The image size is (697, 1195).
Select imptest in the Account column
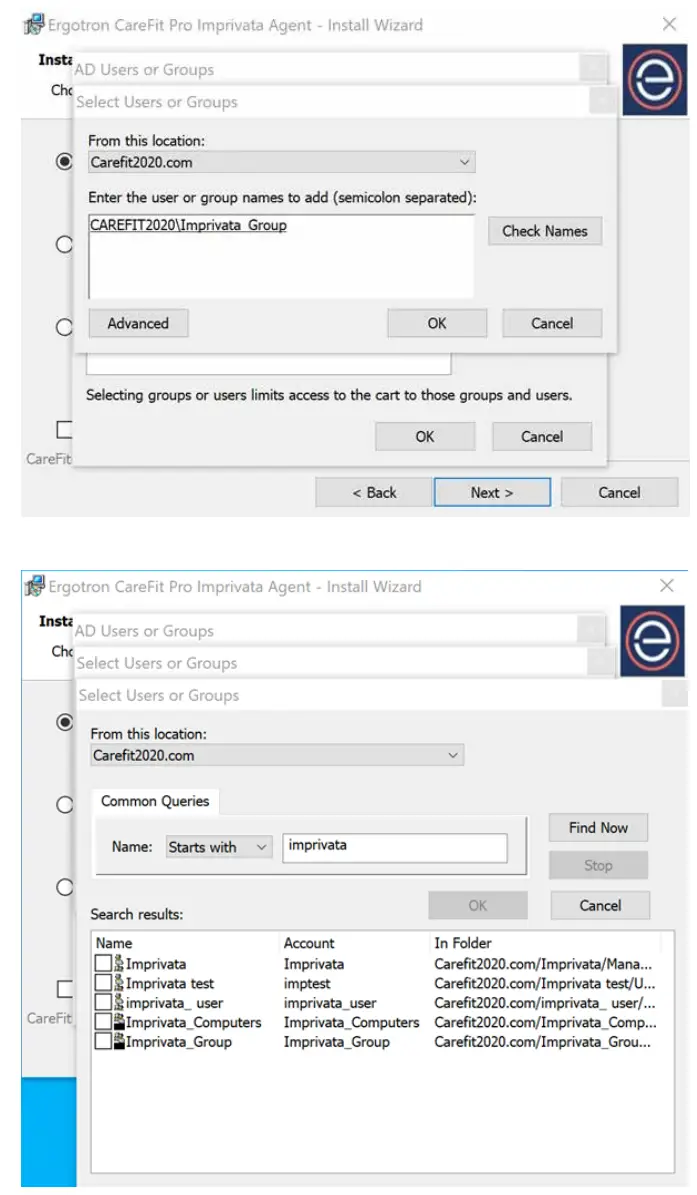coord(307,984)
